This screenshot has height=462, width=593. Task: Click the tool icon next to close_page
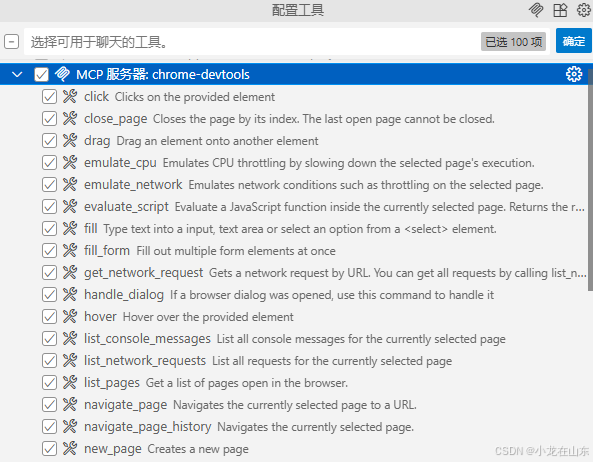point(70,118)
